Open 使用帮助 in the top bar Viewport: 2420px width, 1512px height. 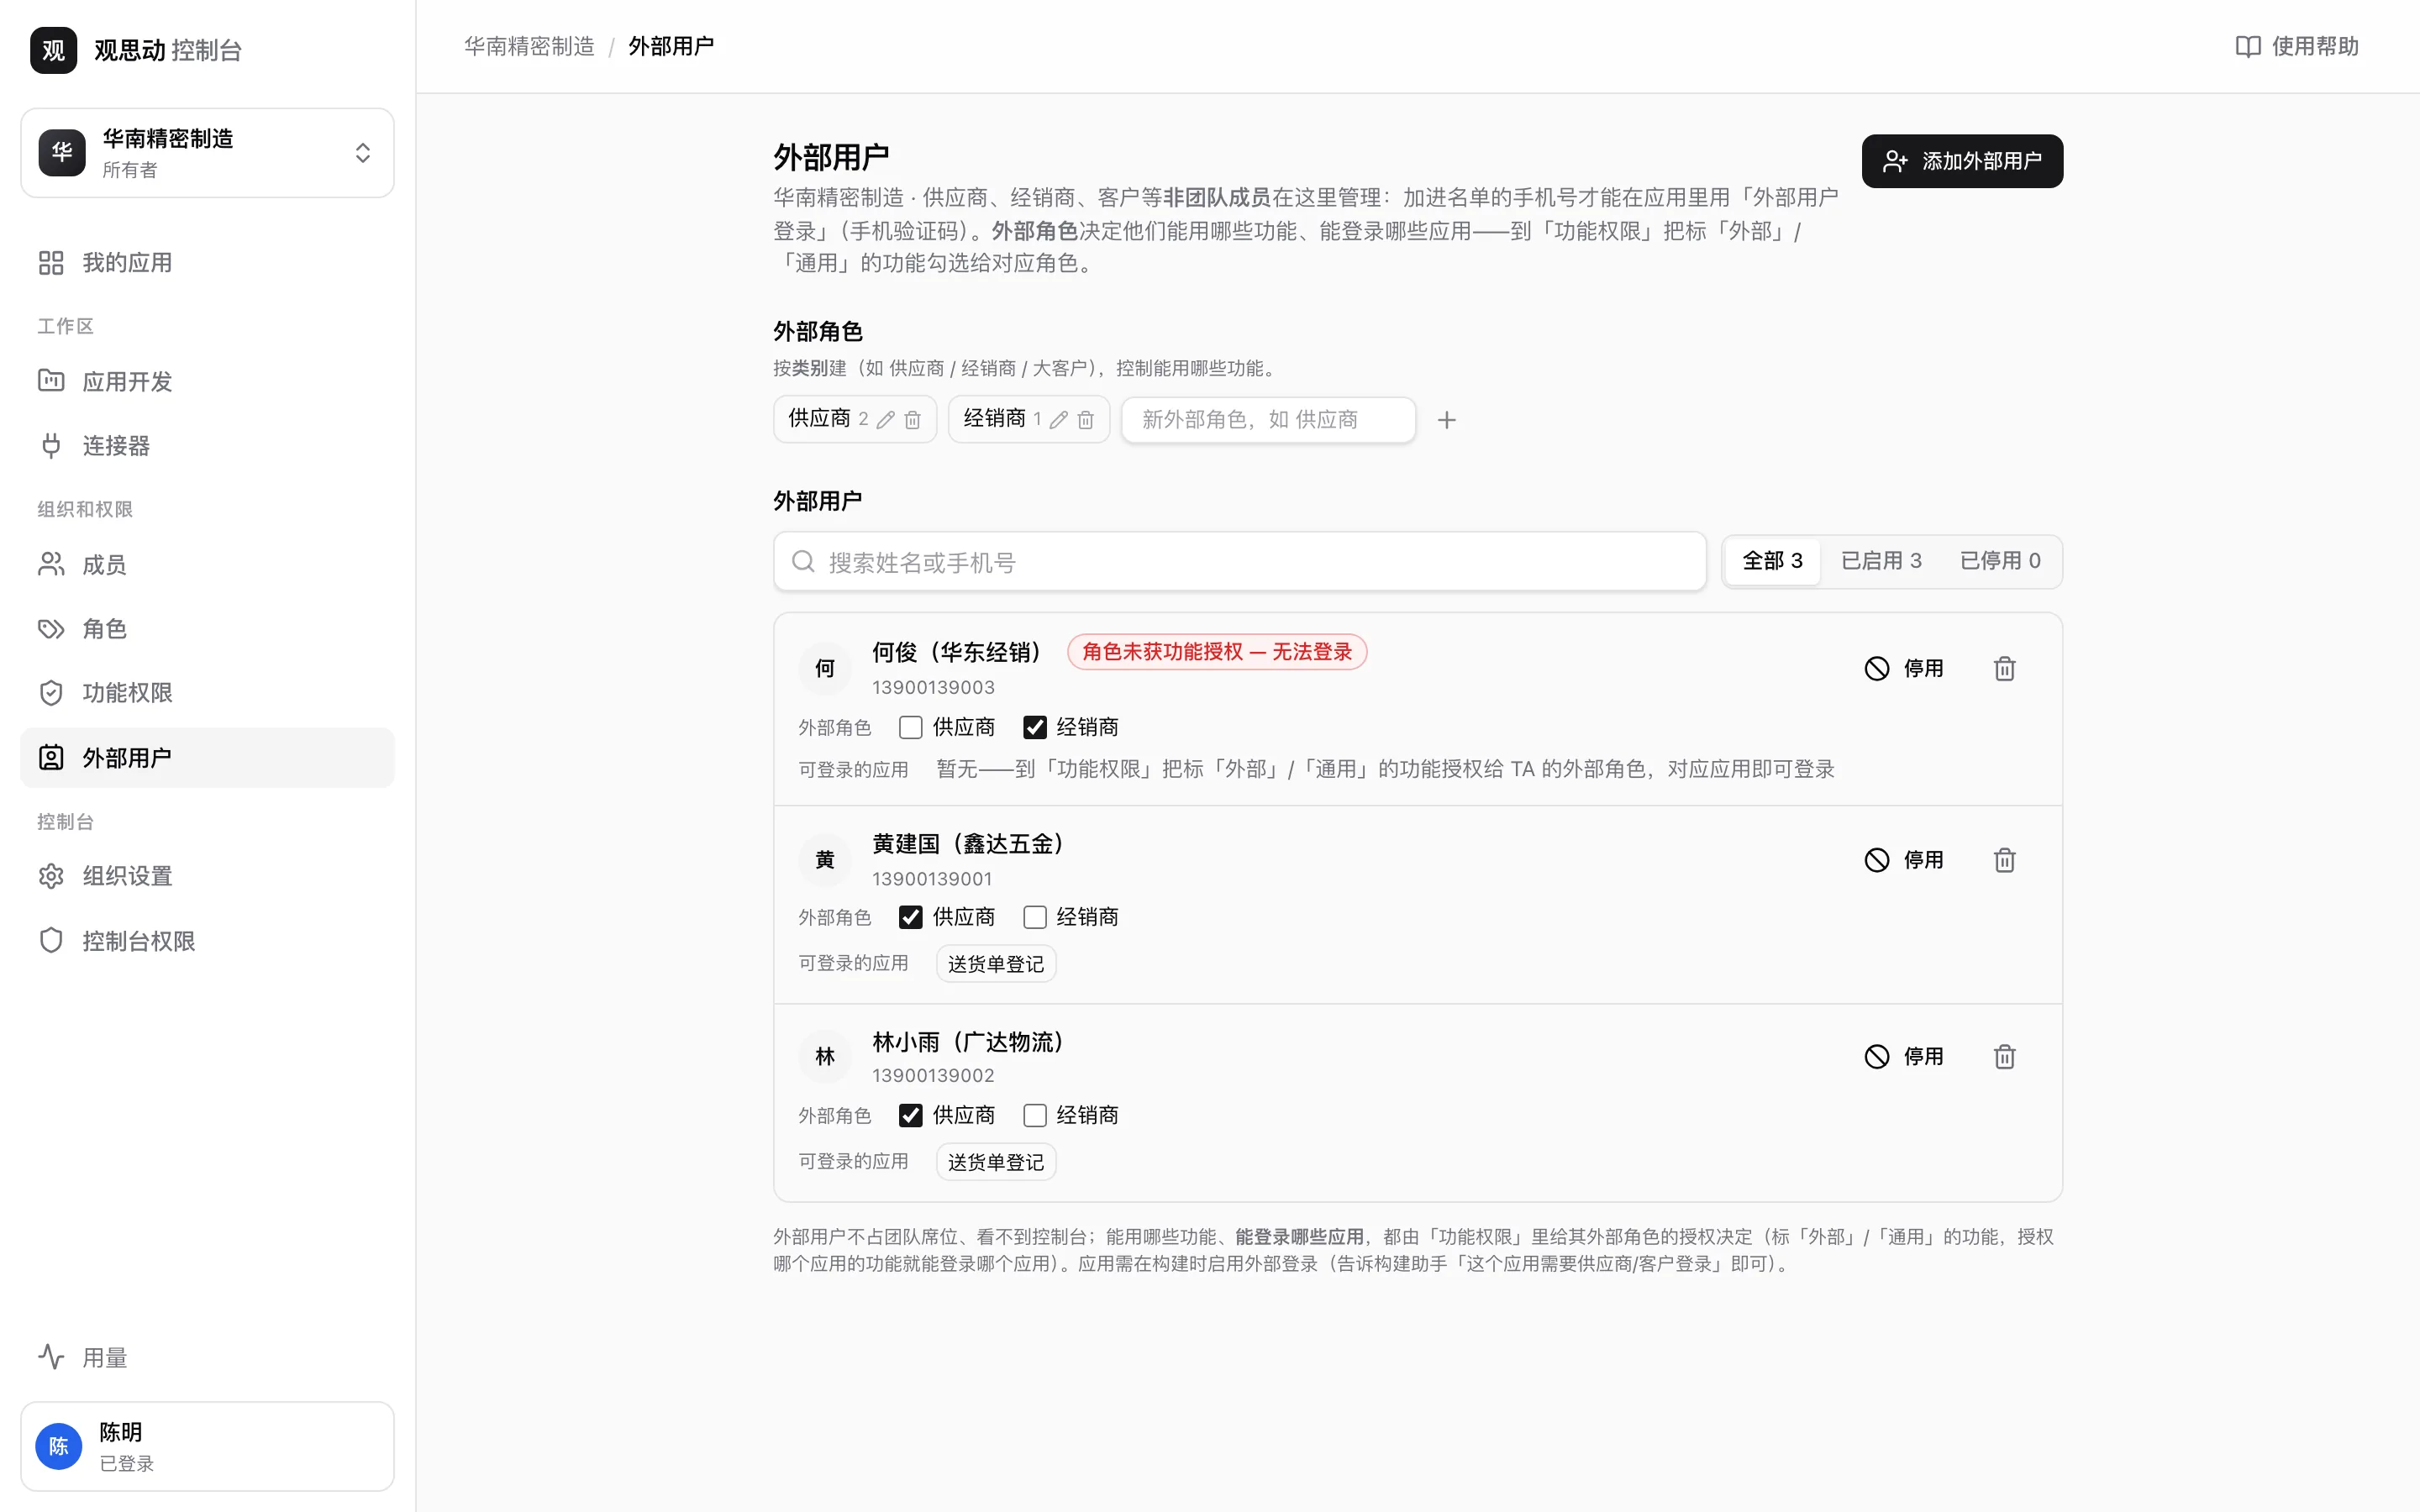(x=2297, y=46)
